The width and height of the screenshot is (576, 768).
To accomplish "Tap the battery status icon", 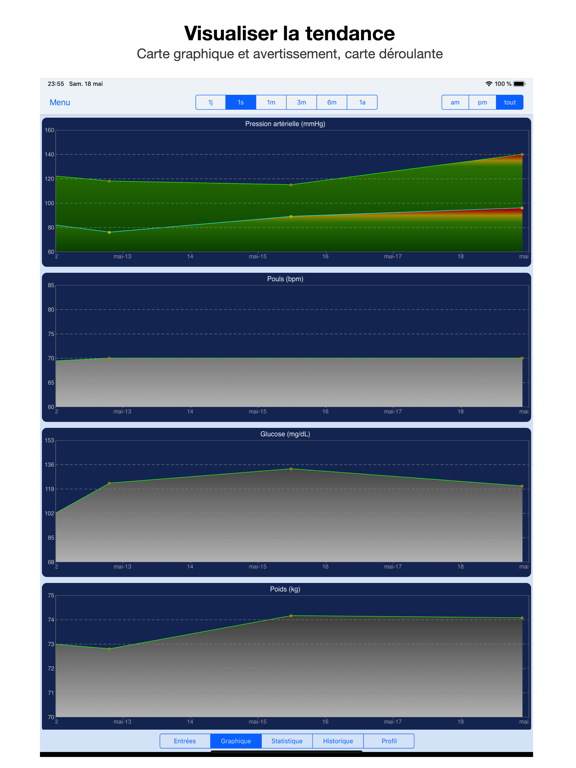I will [519, 84].
